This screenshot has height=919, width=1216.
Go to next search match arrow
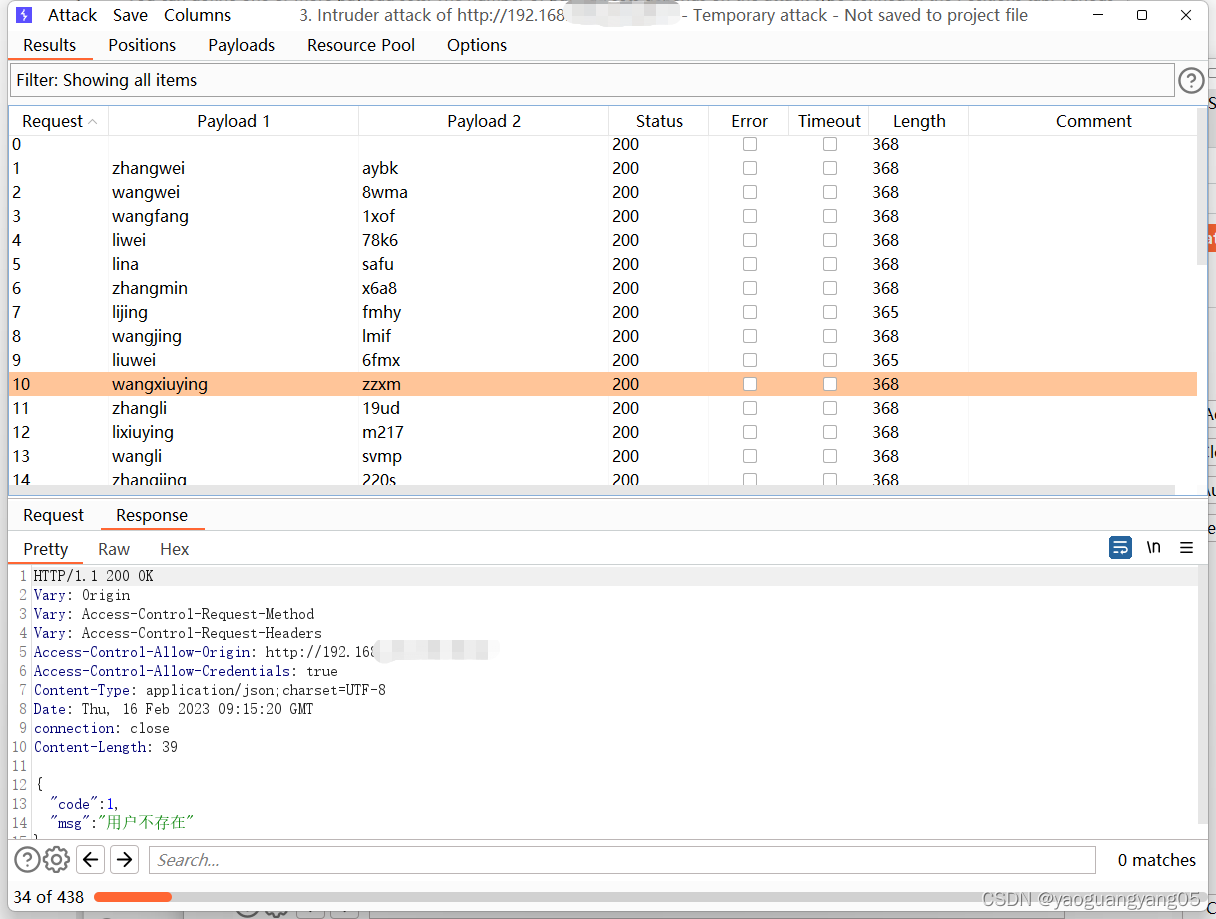coord(124,859)
